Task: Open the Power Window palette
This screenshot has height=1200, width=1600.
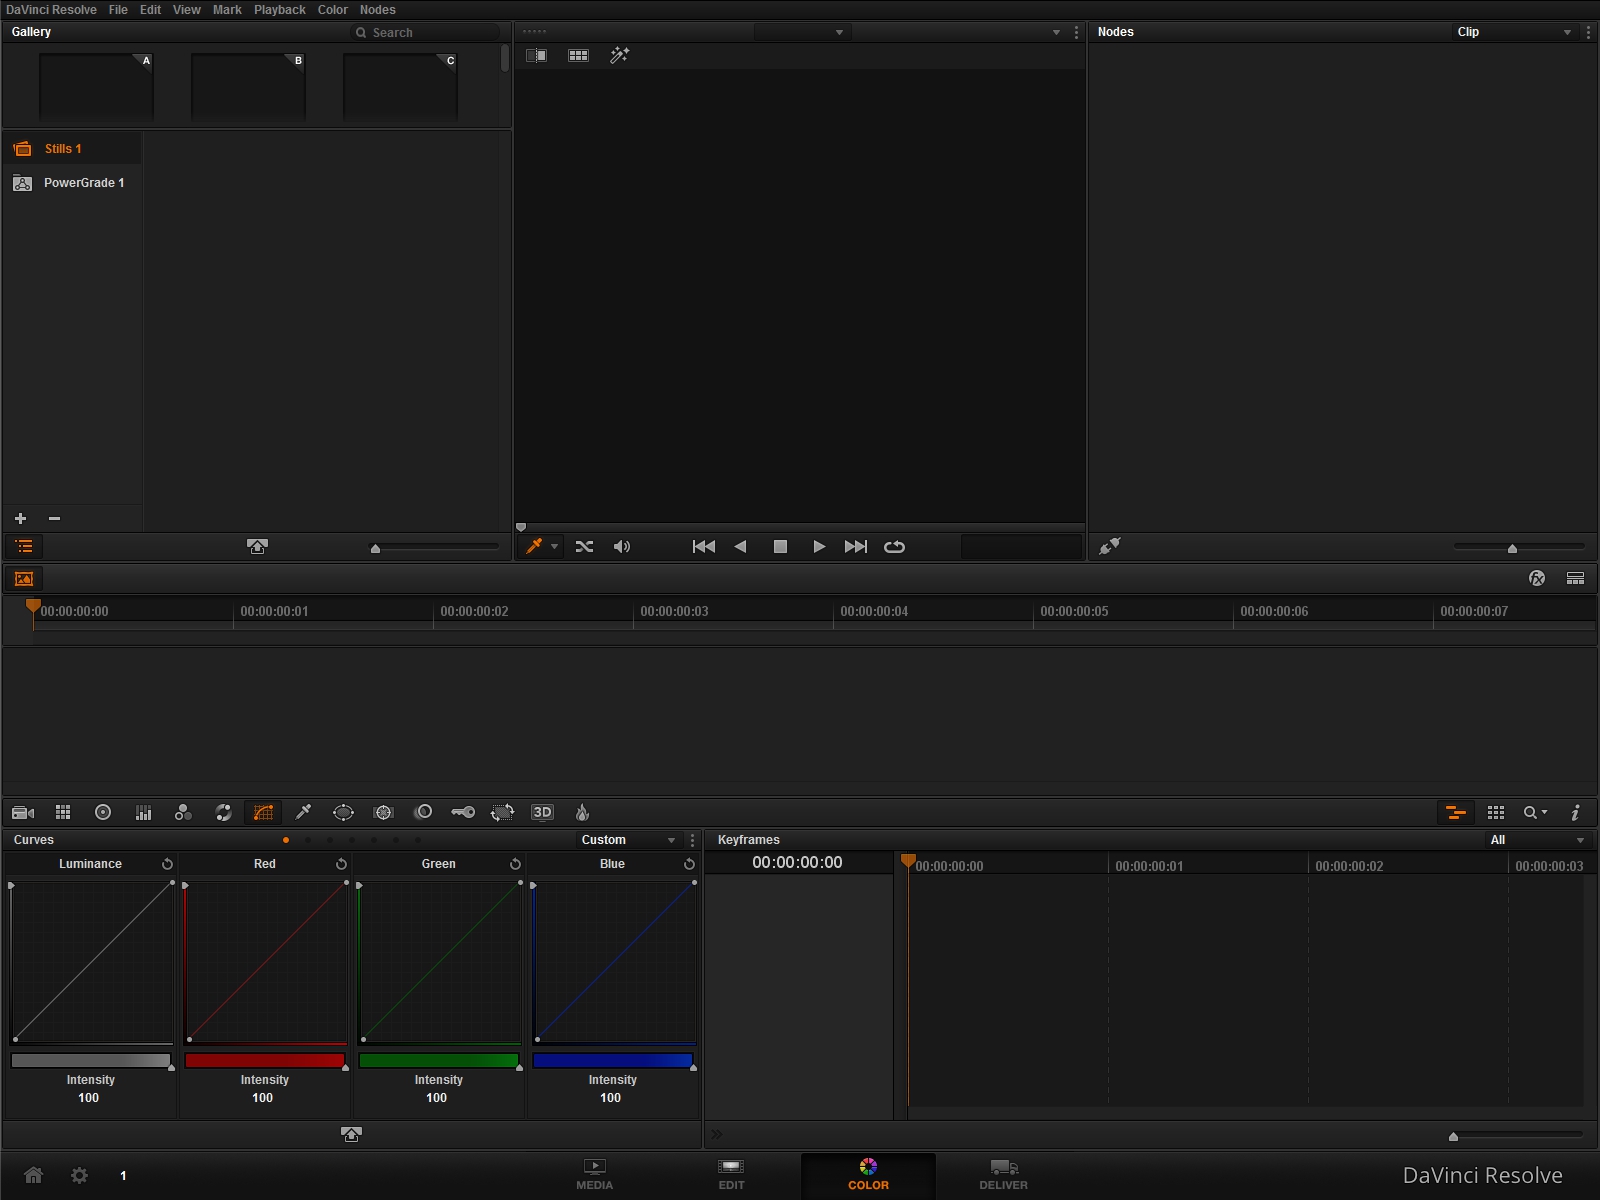Action: tap(343, 812)
